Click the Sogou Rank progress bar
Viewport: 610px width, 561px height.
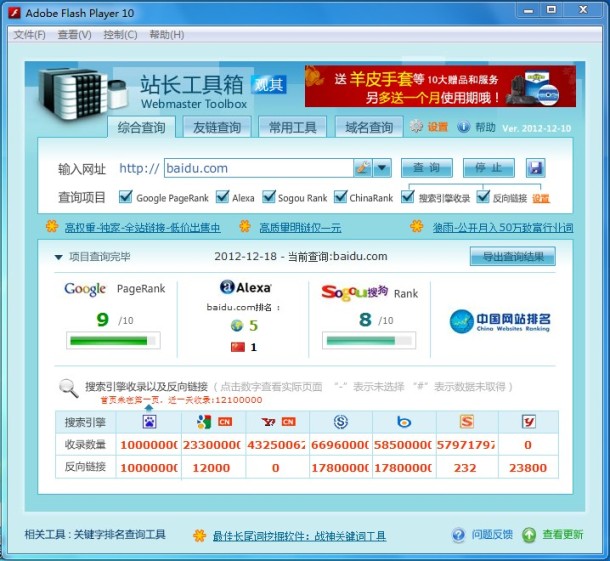pos(369,341)
